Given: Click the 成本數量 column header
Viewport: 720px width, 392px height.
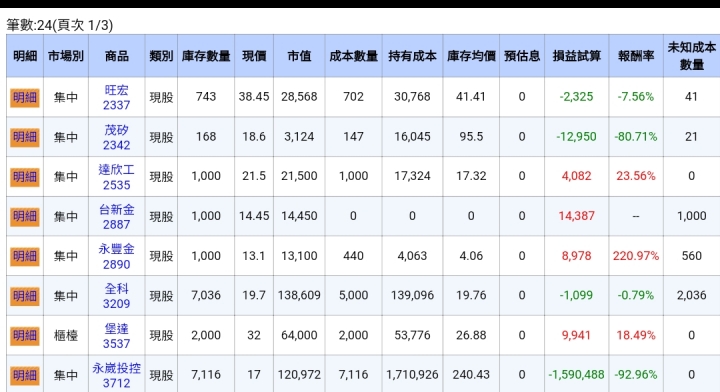Looking at the screenshot, I should click(353, 56).
